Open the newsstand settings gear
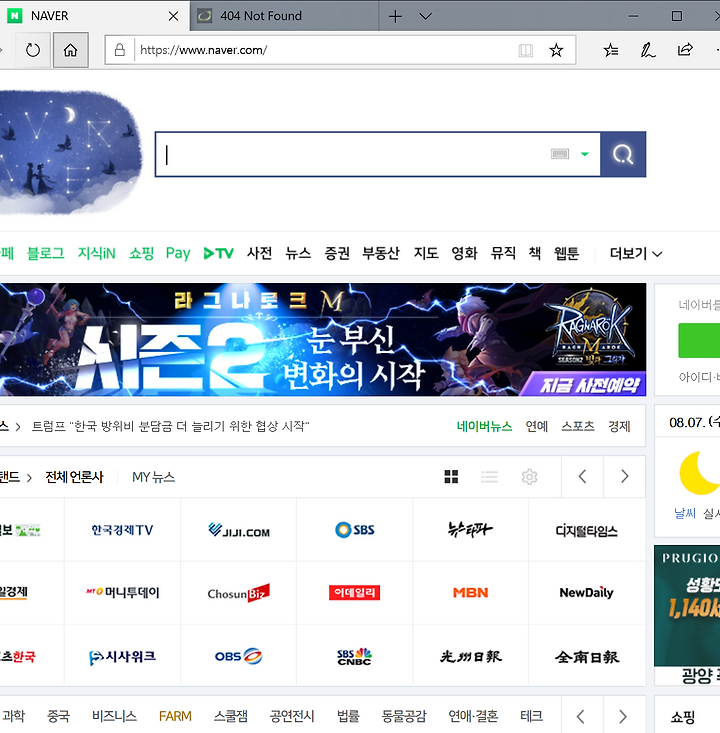 (x=529, y=477)
